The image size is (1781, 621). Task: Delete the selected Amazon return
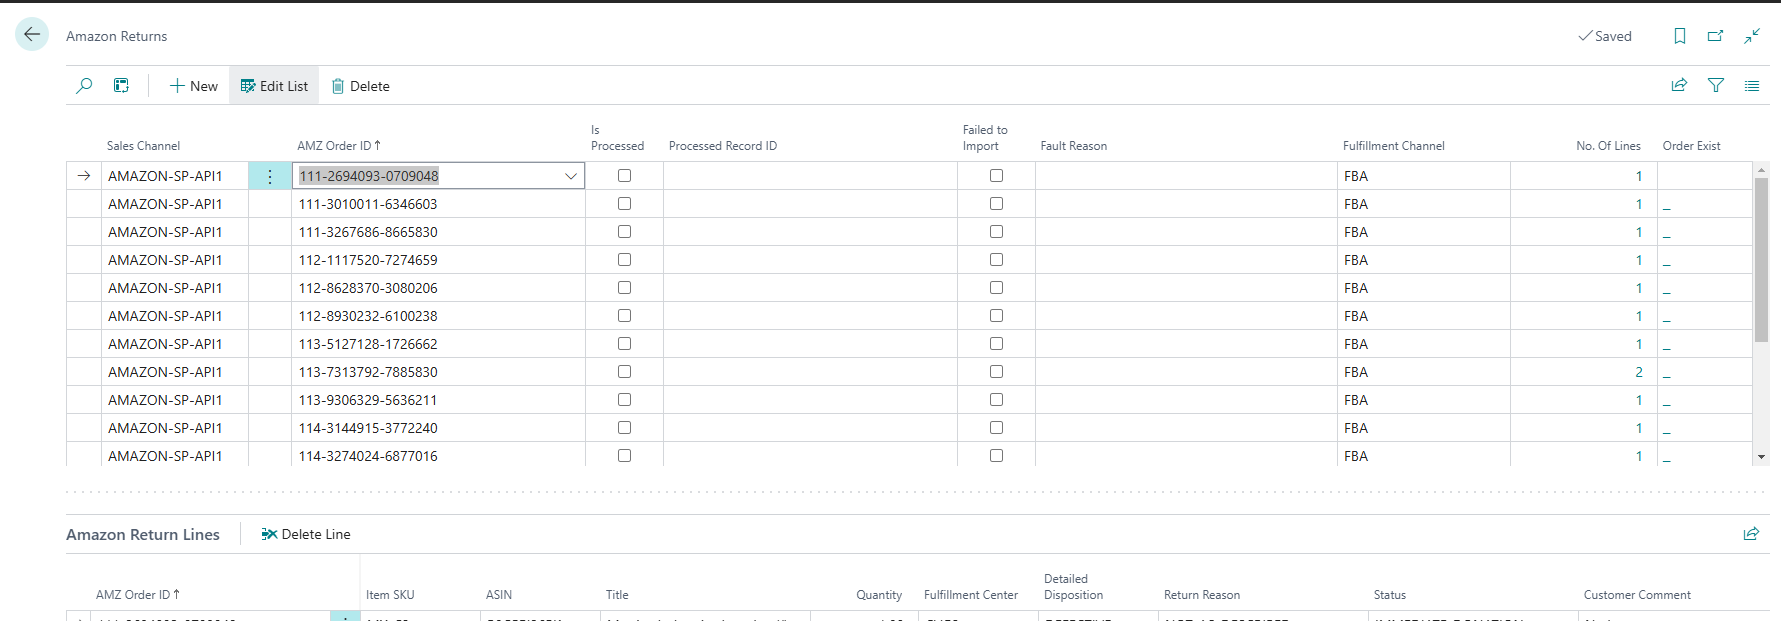coord(360,86)
